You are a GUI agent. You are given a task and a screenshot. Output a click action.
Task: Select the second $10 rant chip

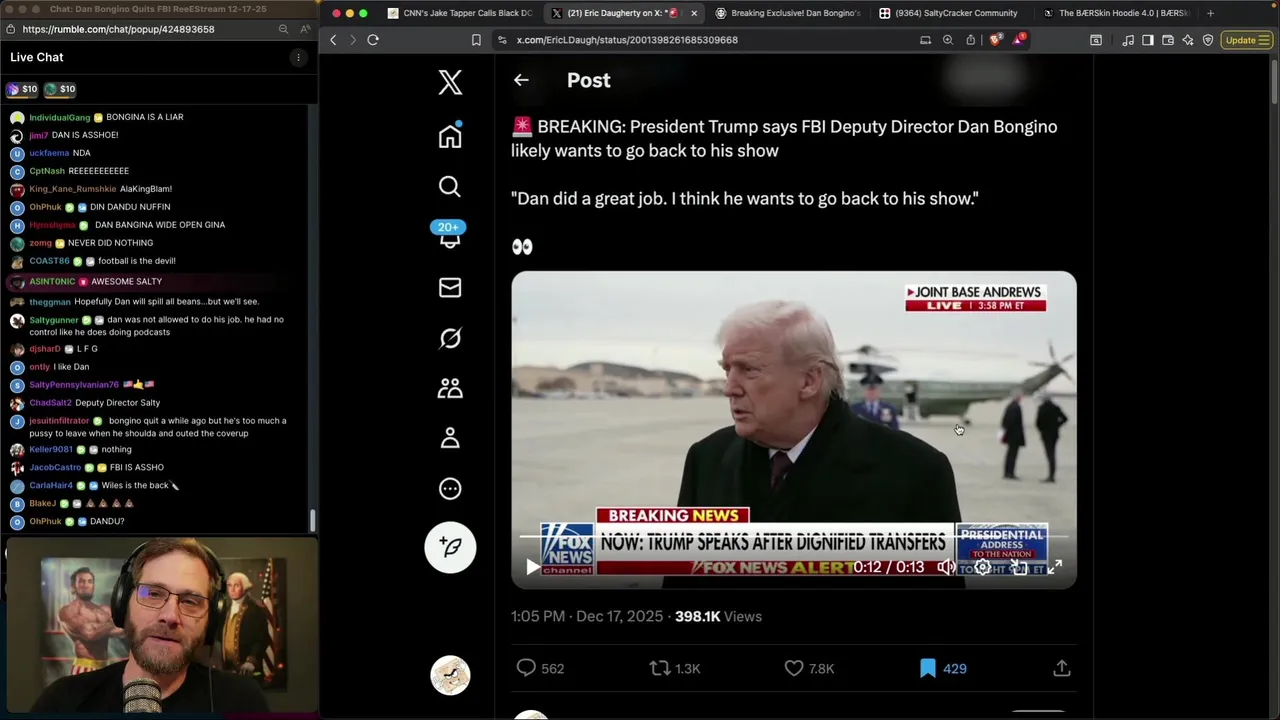click(60, 89)
